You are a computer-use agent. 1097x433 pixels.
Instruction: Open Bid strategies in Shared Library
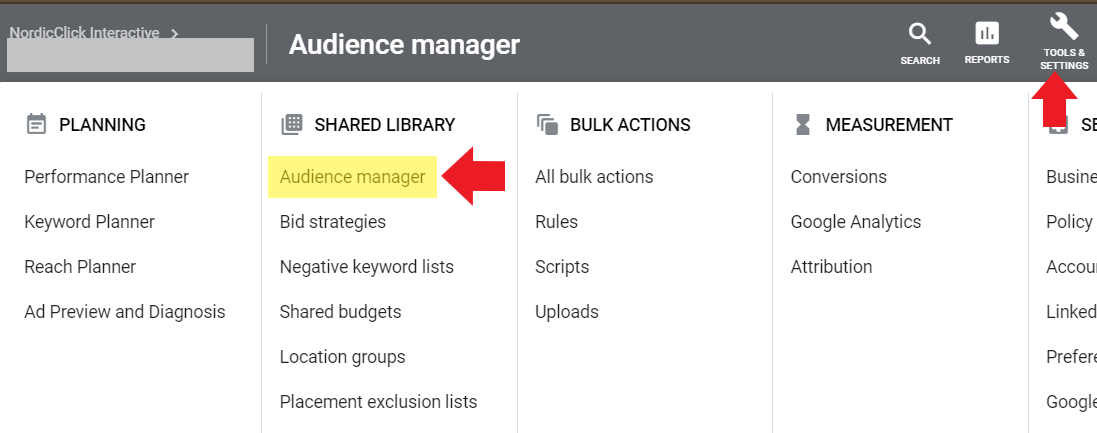point(332,222)
